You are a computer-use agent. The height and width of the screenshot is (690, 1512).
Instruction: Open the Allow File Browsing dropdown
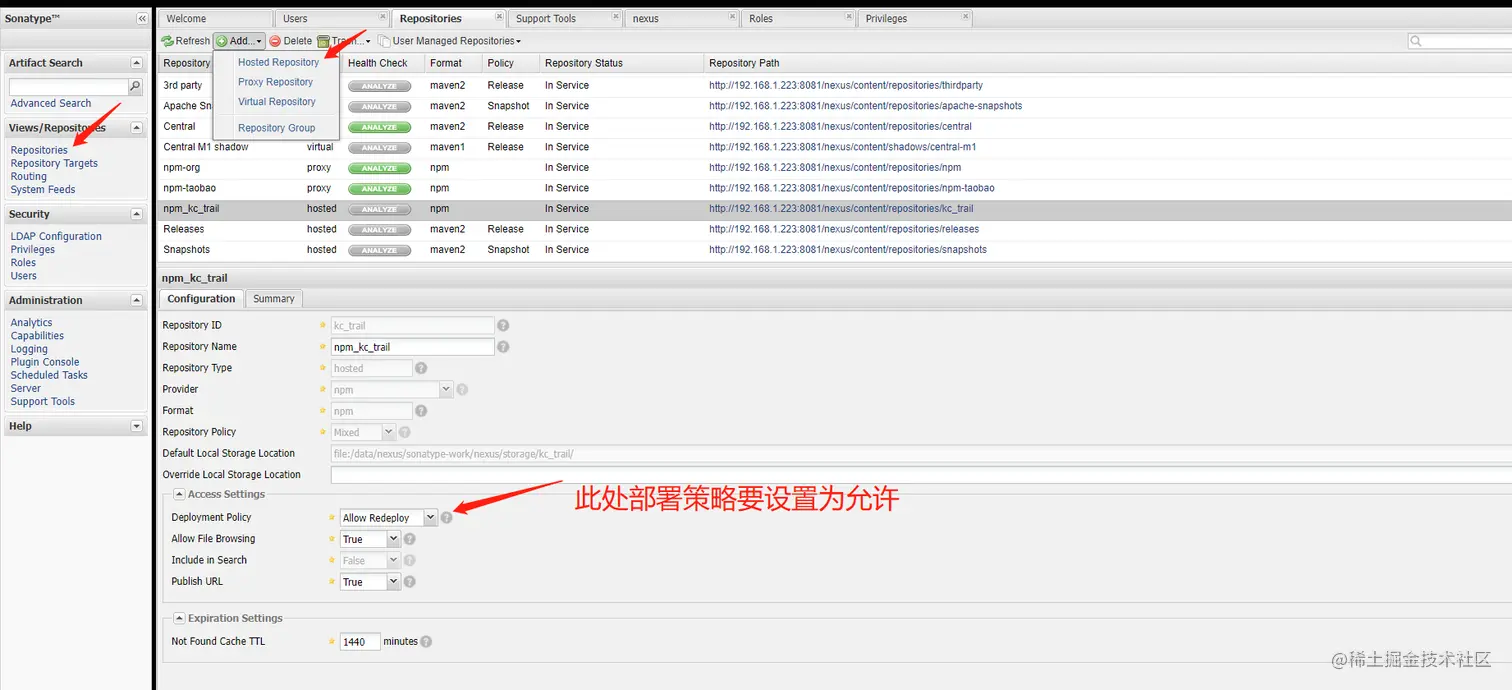[393, 539]
